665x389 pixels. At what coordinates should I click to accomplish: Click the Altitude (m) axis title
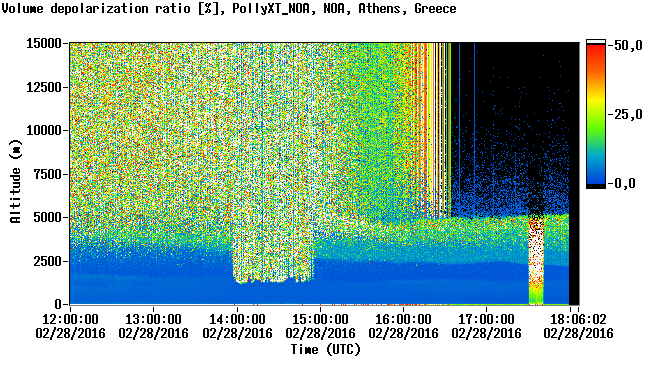pos(15,181)
